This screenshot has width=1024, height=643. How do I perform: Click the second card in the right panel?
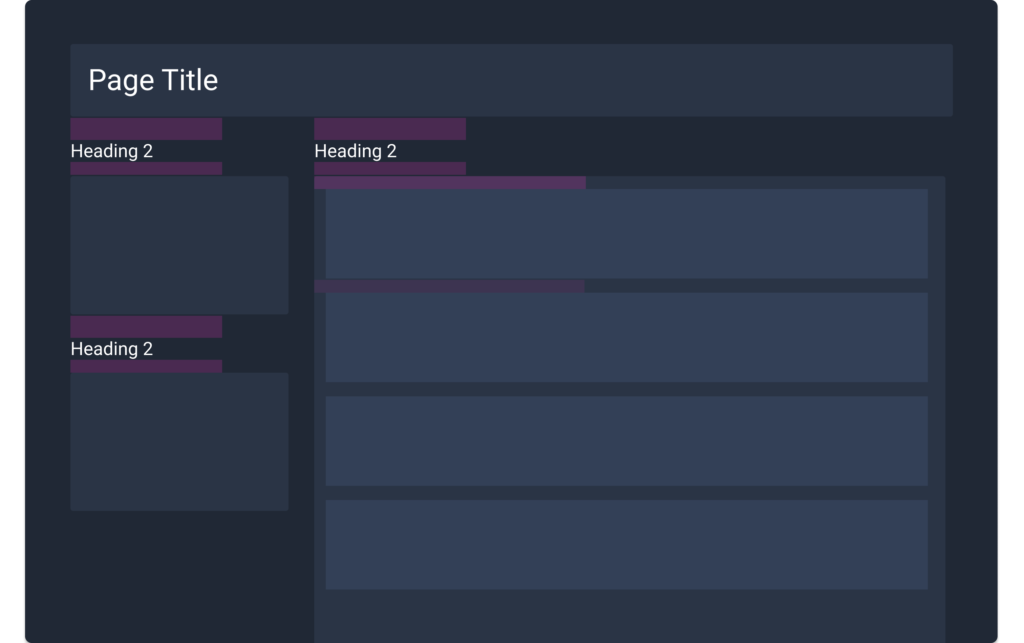(626, 337)
